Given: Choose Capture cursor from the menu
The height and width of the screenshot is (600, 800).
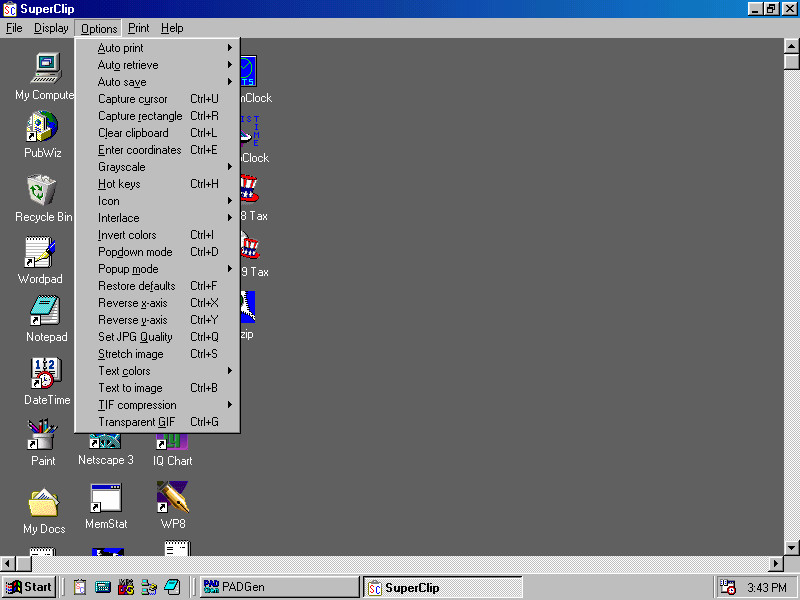Looking at the screenshot, I should 157,99.
